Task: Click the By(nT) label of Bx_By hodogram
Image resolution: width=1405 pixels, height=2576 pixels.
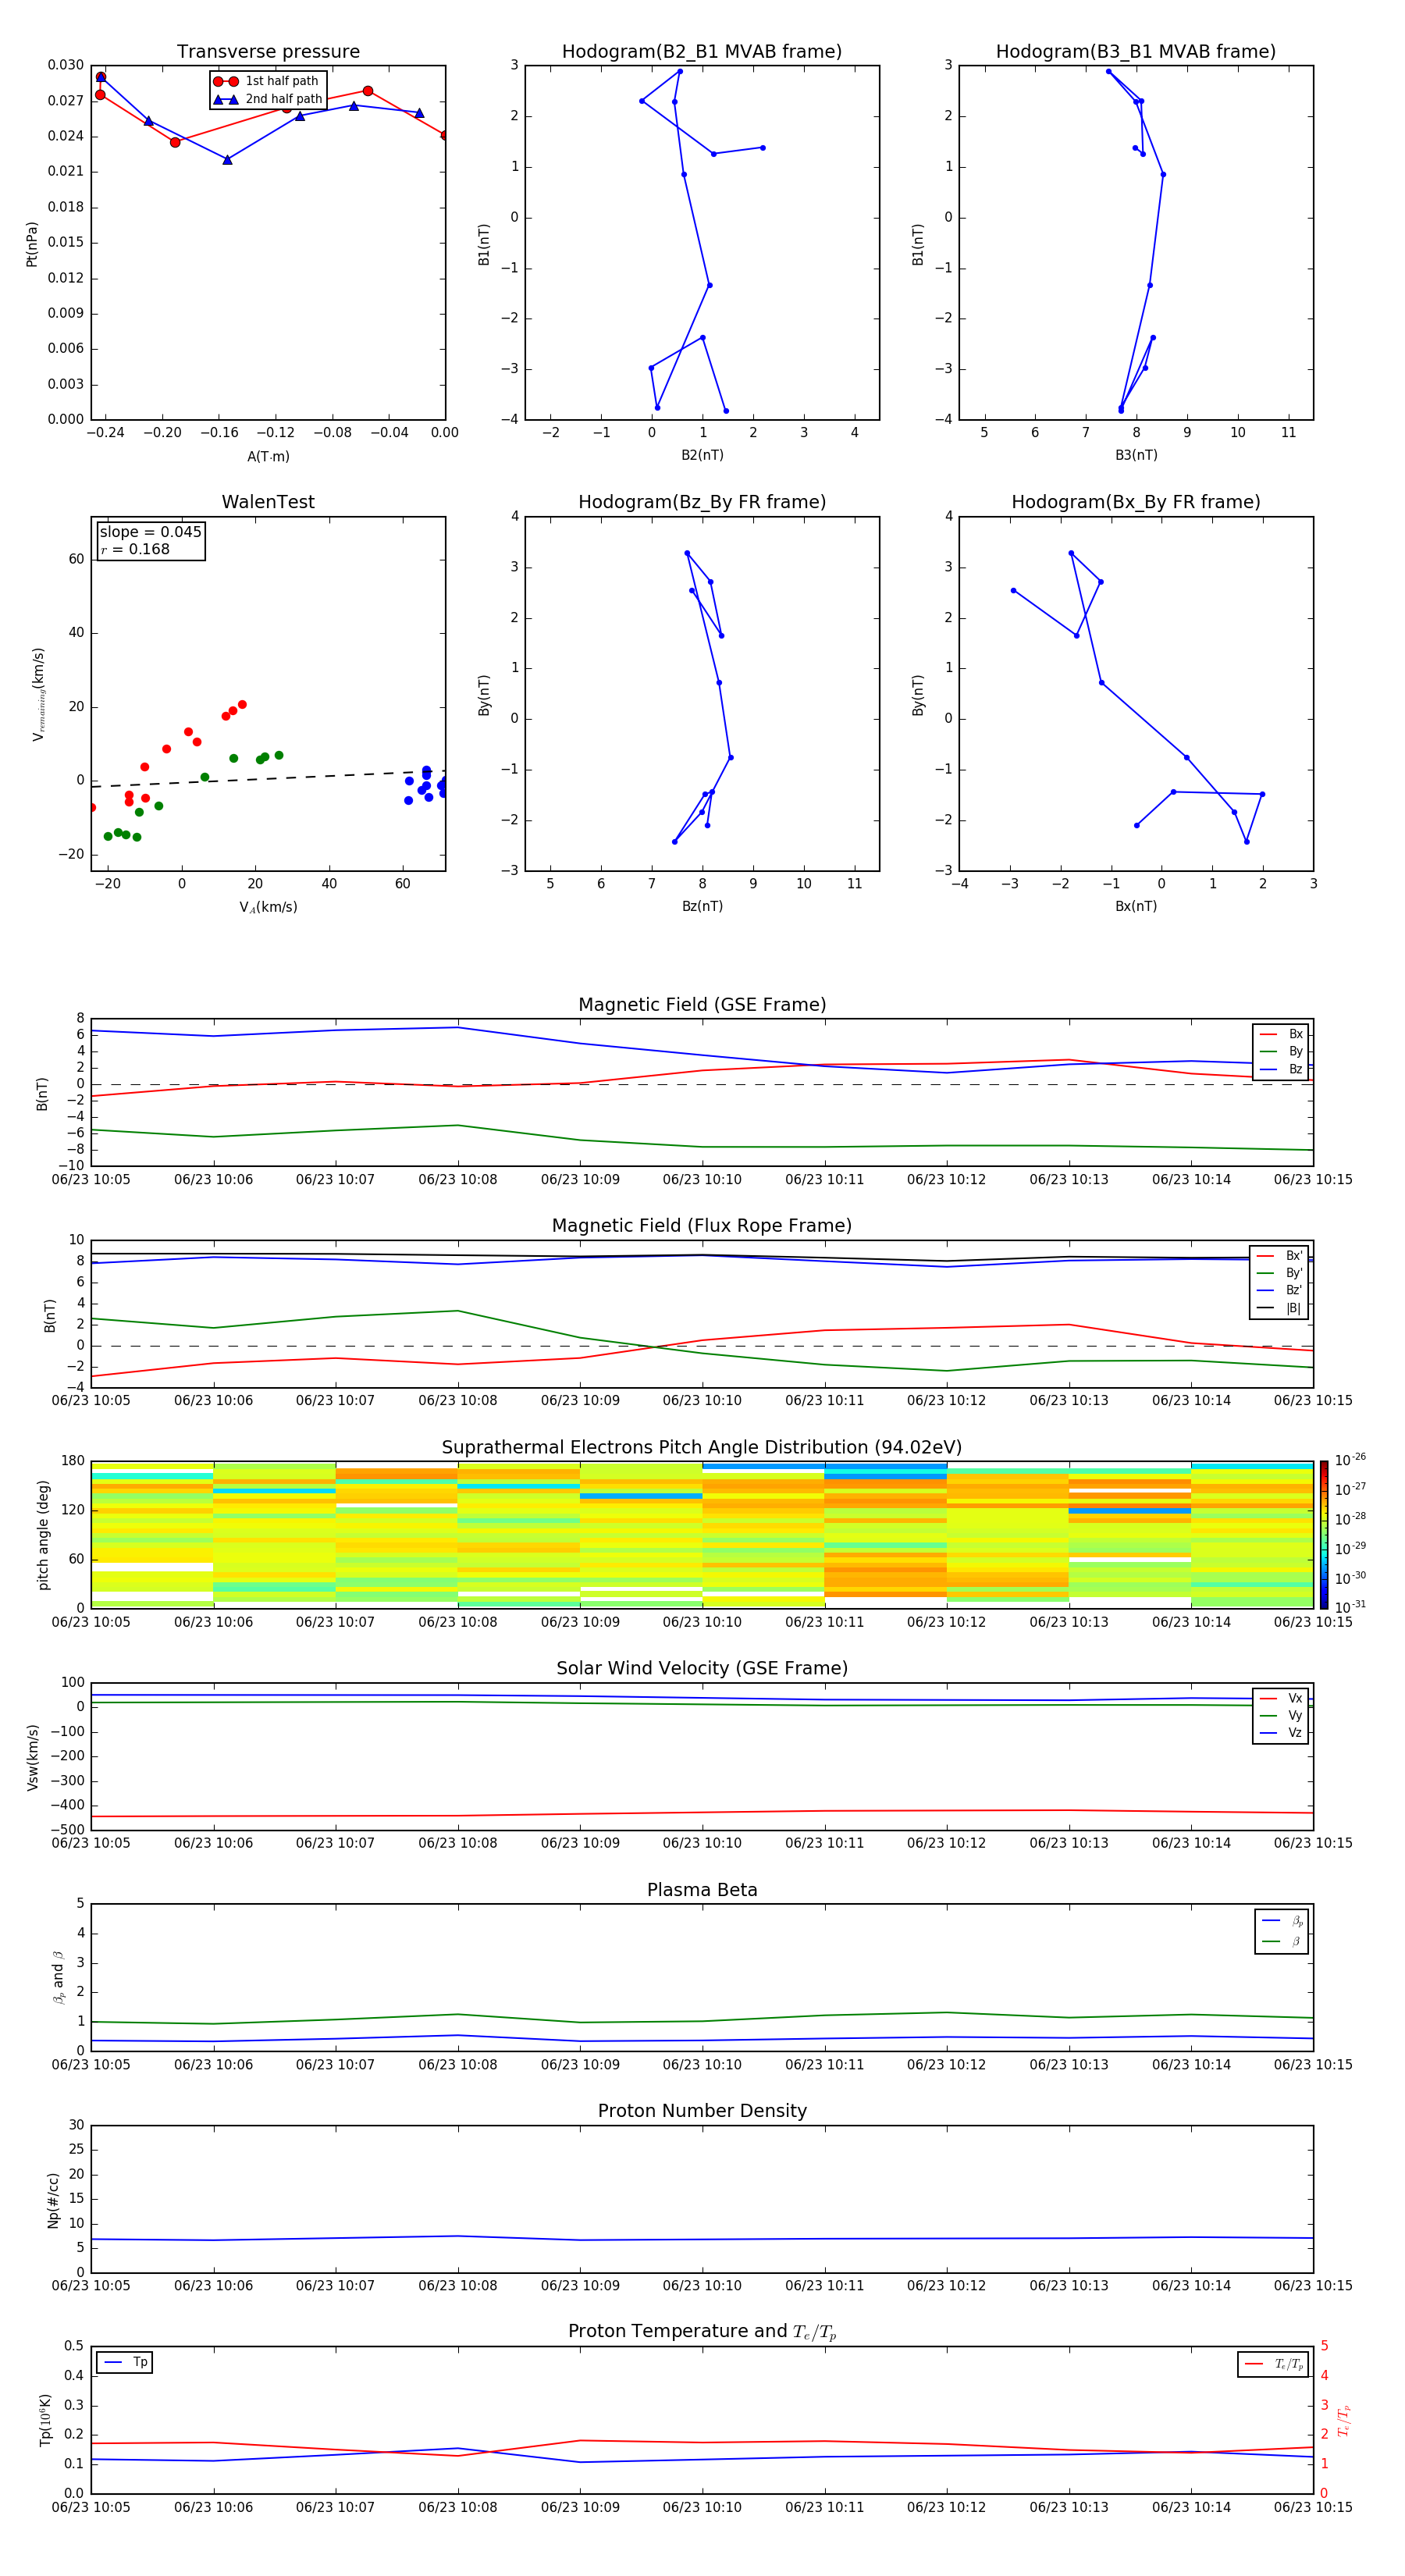Action: click(x=918, y=695)
